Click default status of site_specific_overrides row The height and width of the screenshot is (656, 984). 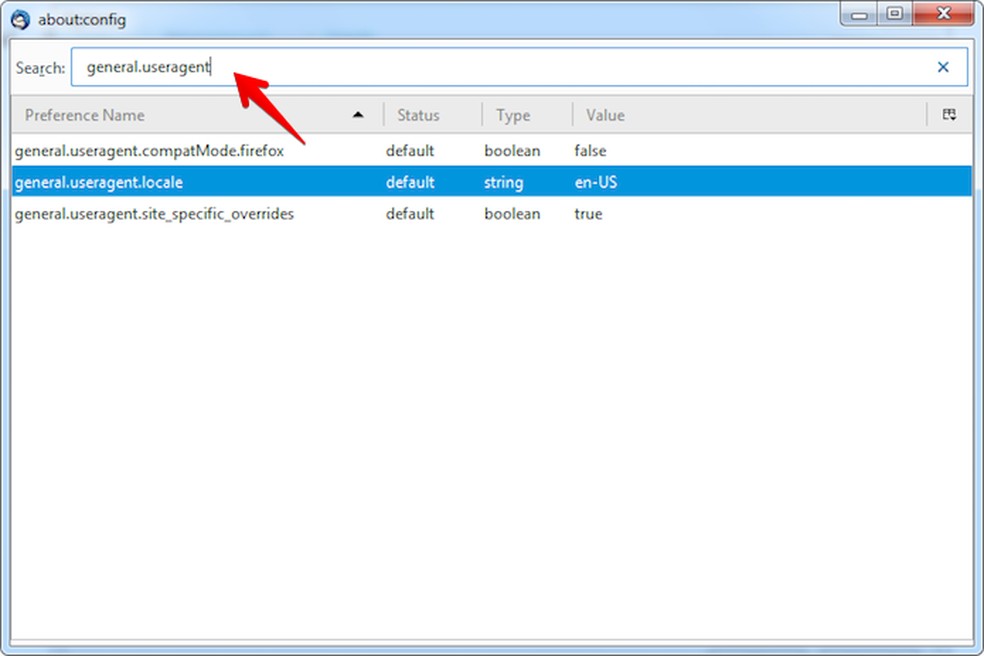410,214
